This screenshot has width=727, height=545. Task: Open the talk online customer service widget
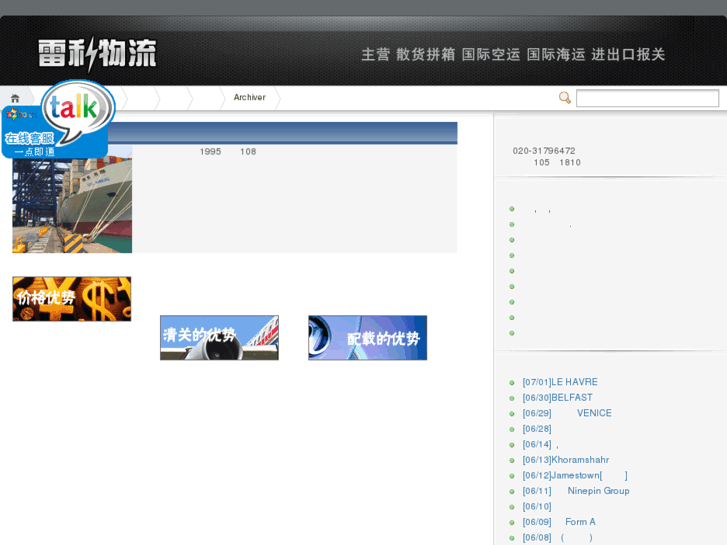point(58,119)
